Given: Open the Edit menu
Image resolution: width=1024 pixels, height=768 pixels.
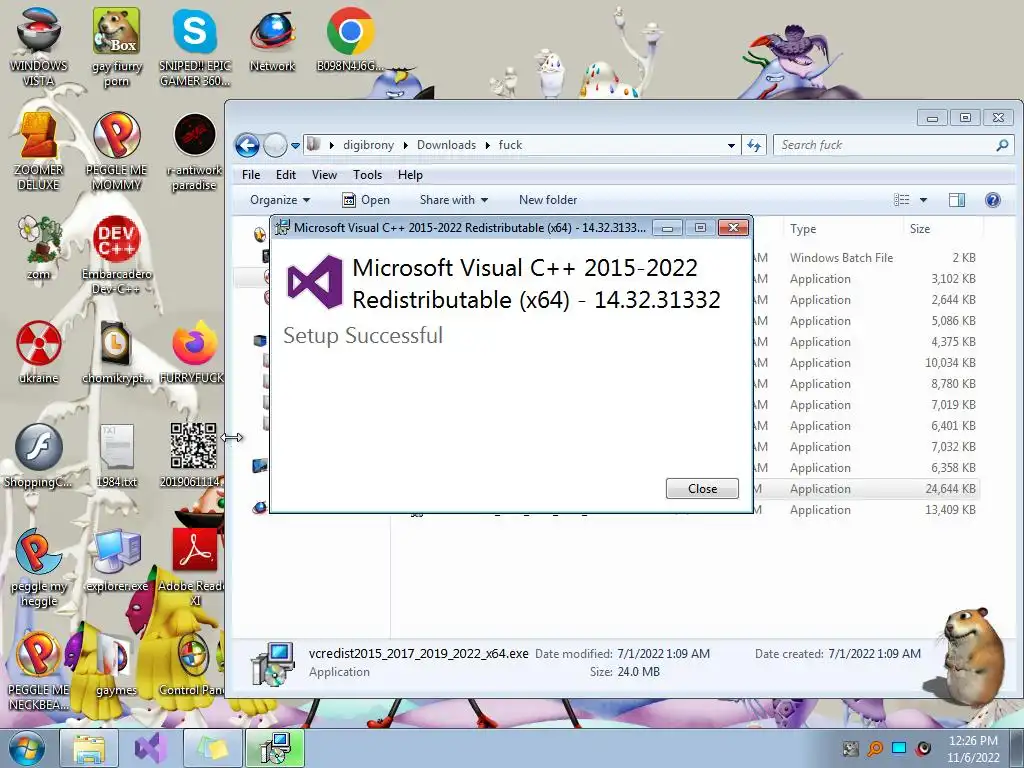Looking at the screenshot, I should click(x=285, y=175).
